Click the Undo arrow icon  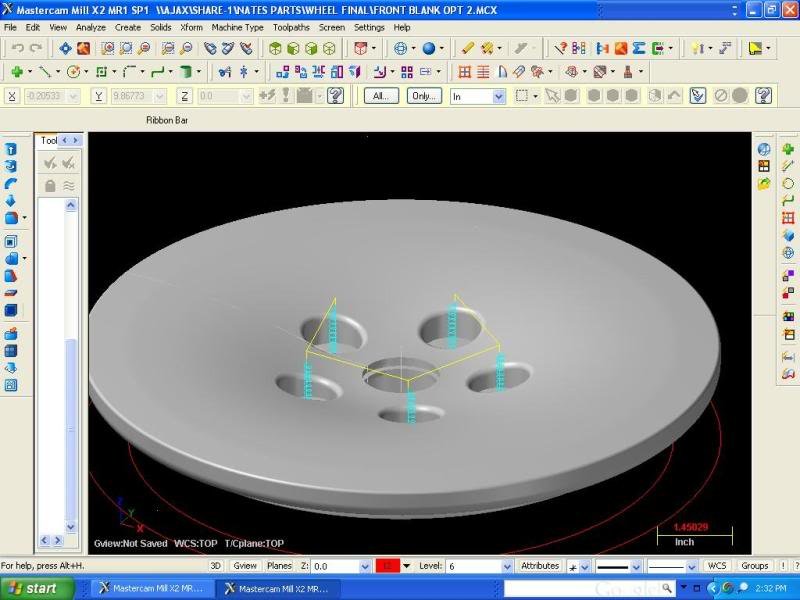(x=17, y=48)
